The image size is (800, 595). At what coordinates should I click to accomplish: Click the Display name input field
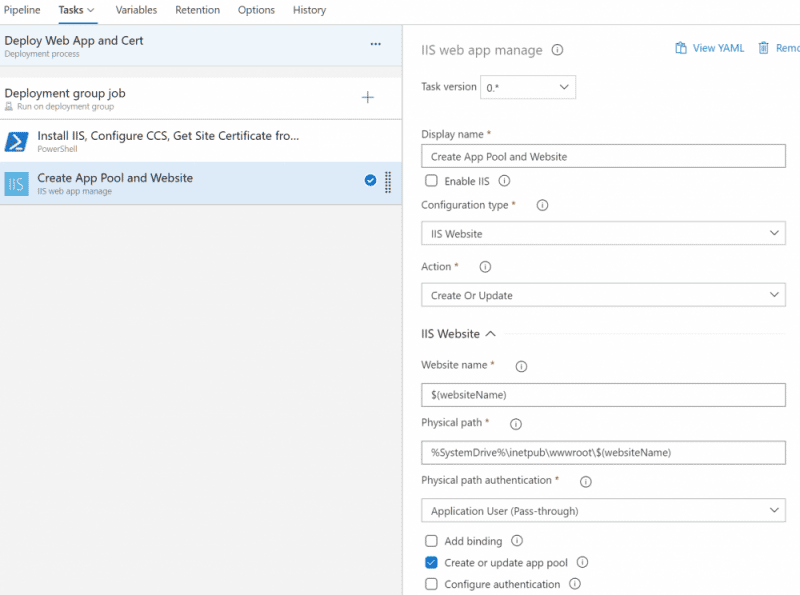603,156
